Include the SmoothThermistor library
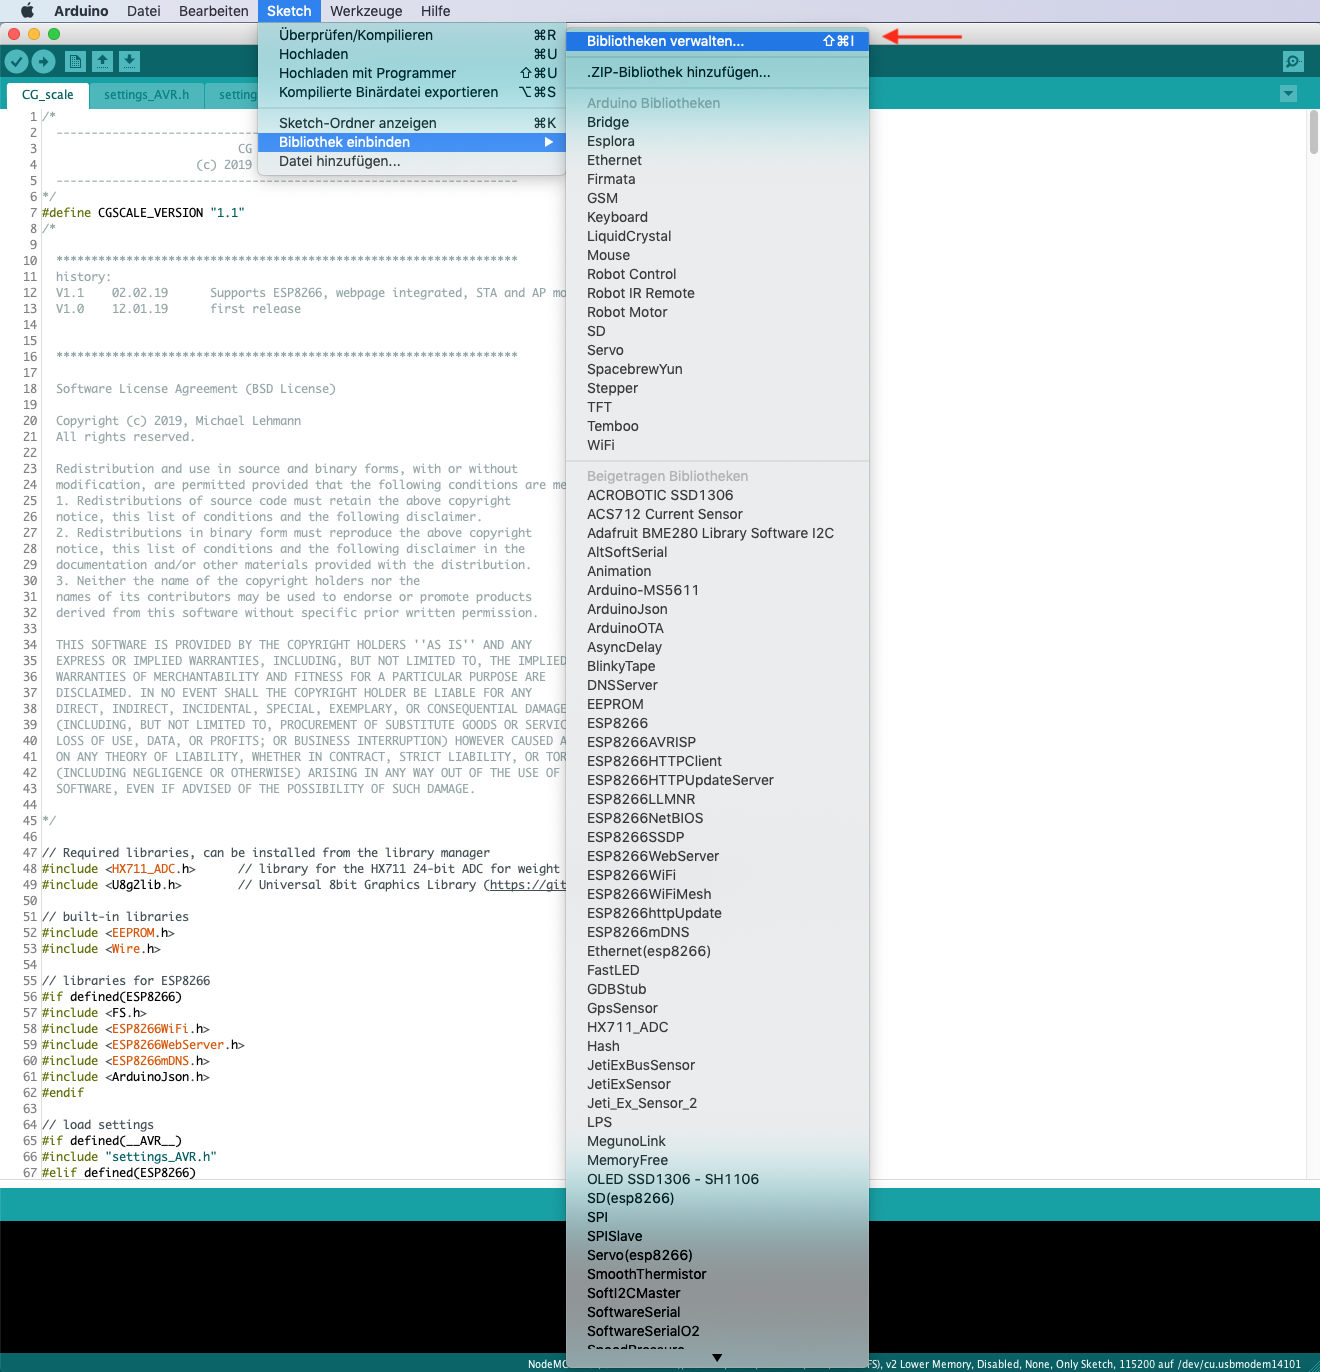The image size is (1320, 1372). point(717,1274)
